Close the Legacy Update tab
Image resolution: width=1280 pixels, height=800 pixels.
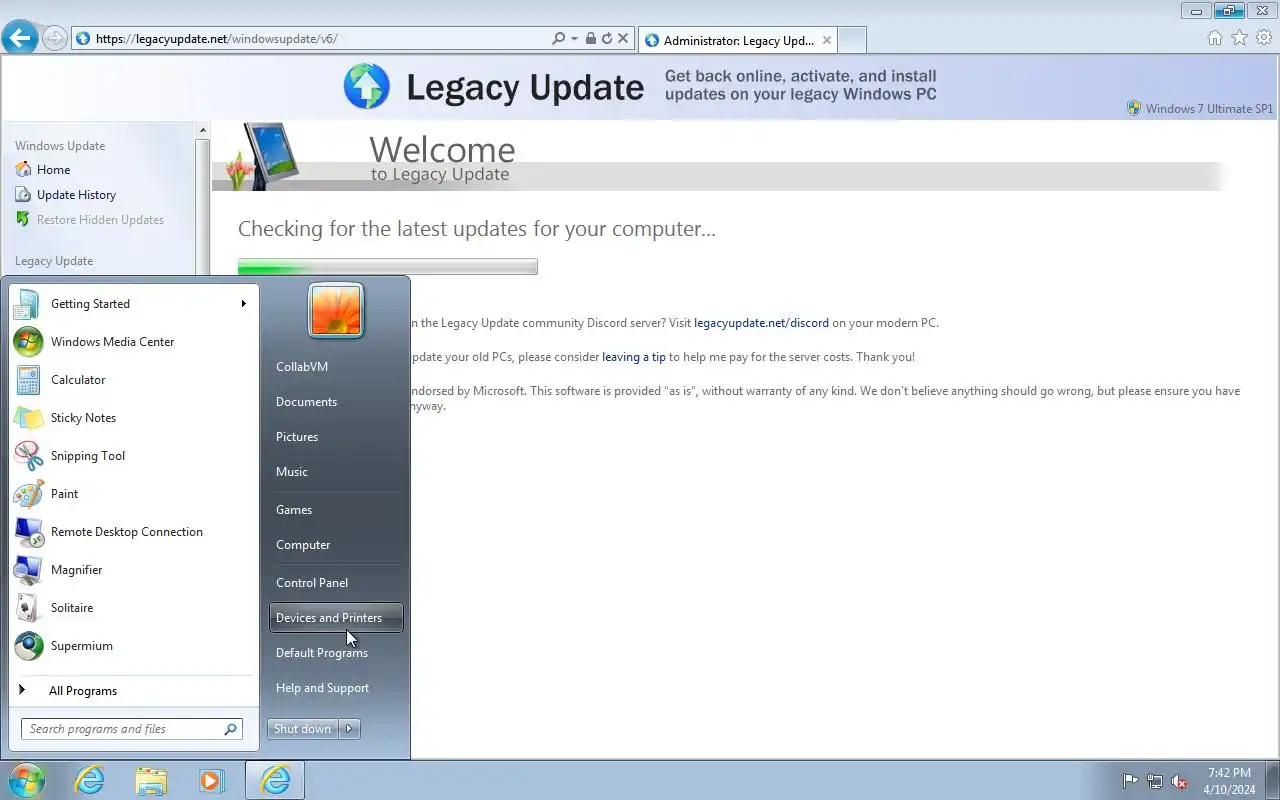pos(827,40)
